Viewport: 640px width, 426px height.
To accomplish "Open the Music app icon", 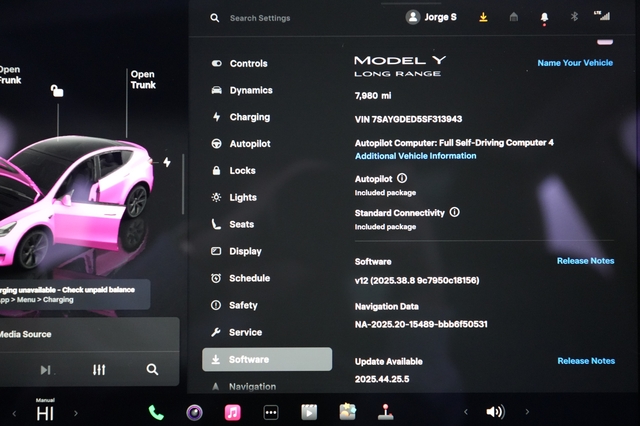I will pyautogui.click(x=233, y=413).
